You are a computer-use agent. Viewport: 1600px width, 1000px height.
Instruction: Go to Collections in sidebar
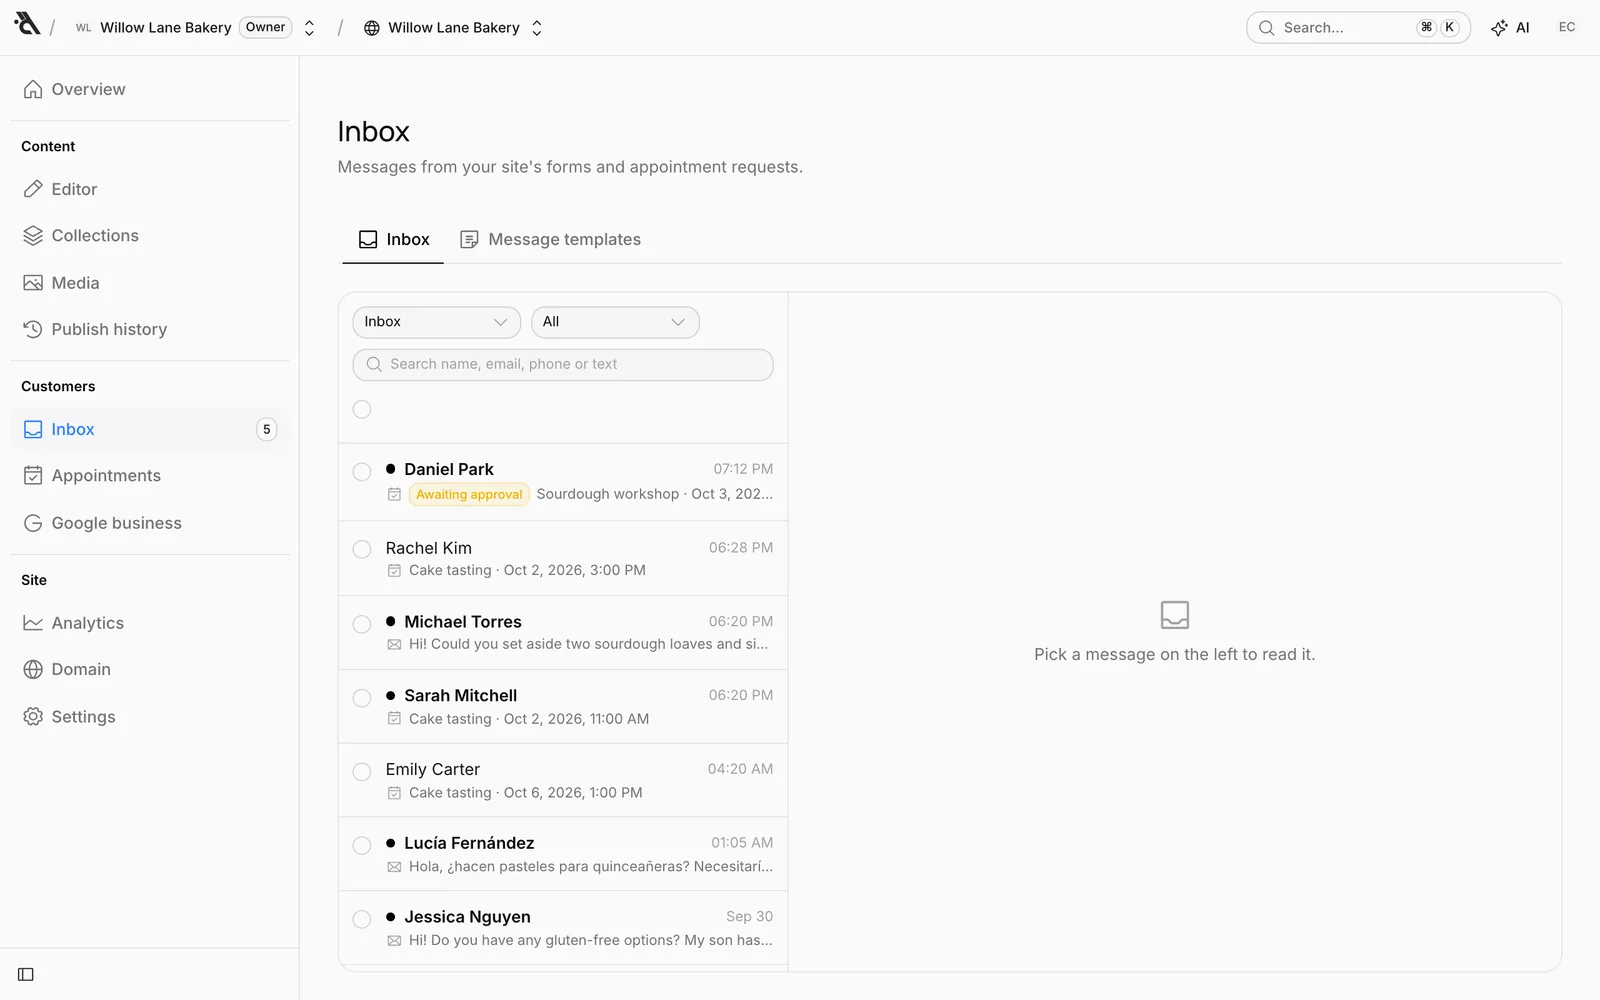click(x=150, y=236)
